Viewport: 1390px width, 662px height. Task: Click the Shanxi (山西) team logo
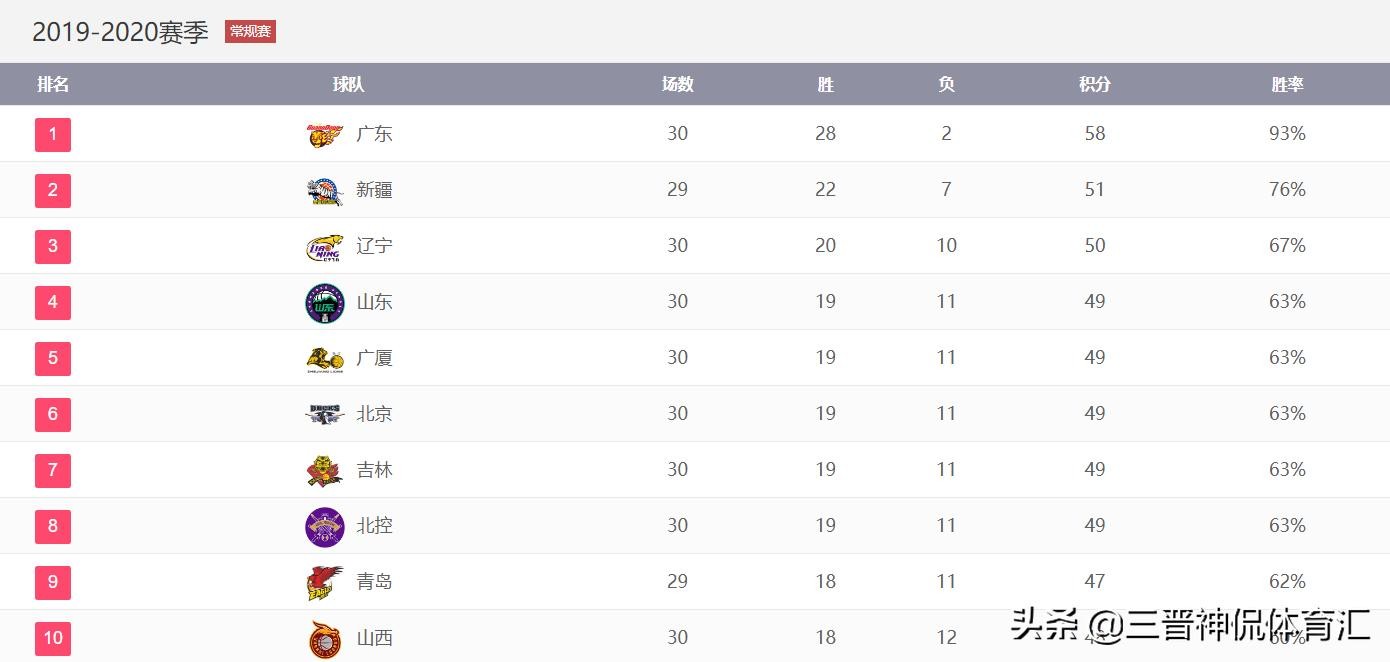(x=325, y=638)
